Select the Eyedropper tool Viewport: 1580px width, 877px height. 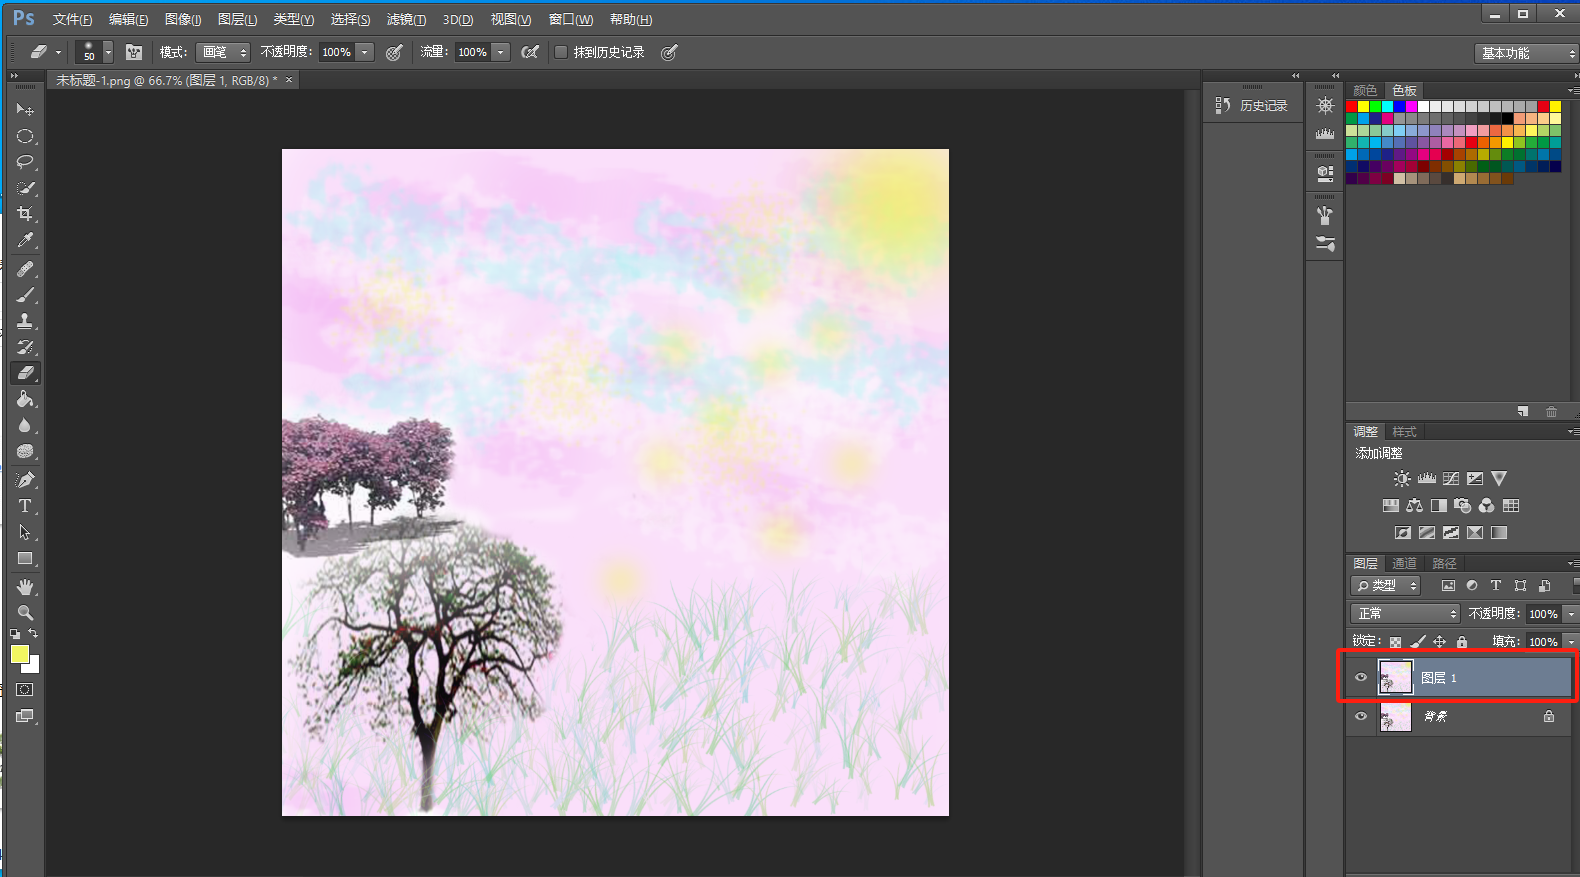point(25,240)
